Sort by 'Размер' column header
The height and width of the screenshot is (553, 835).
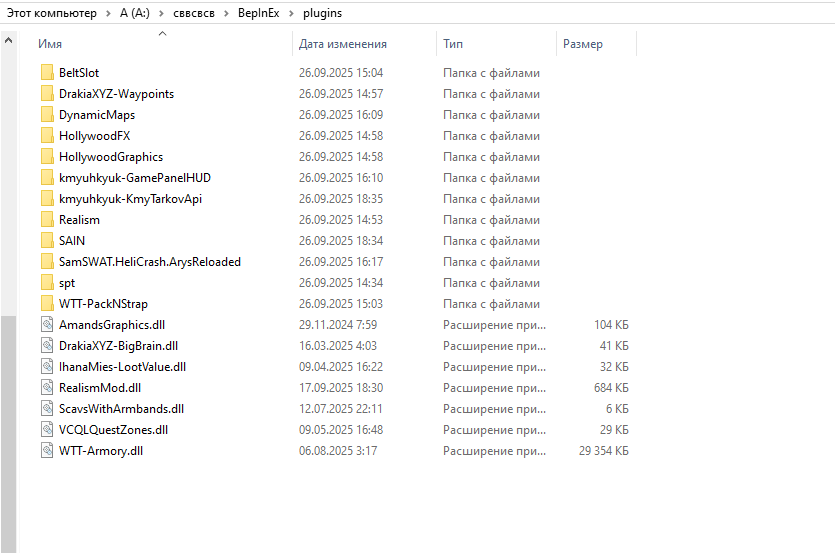[583, 44]
